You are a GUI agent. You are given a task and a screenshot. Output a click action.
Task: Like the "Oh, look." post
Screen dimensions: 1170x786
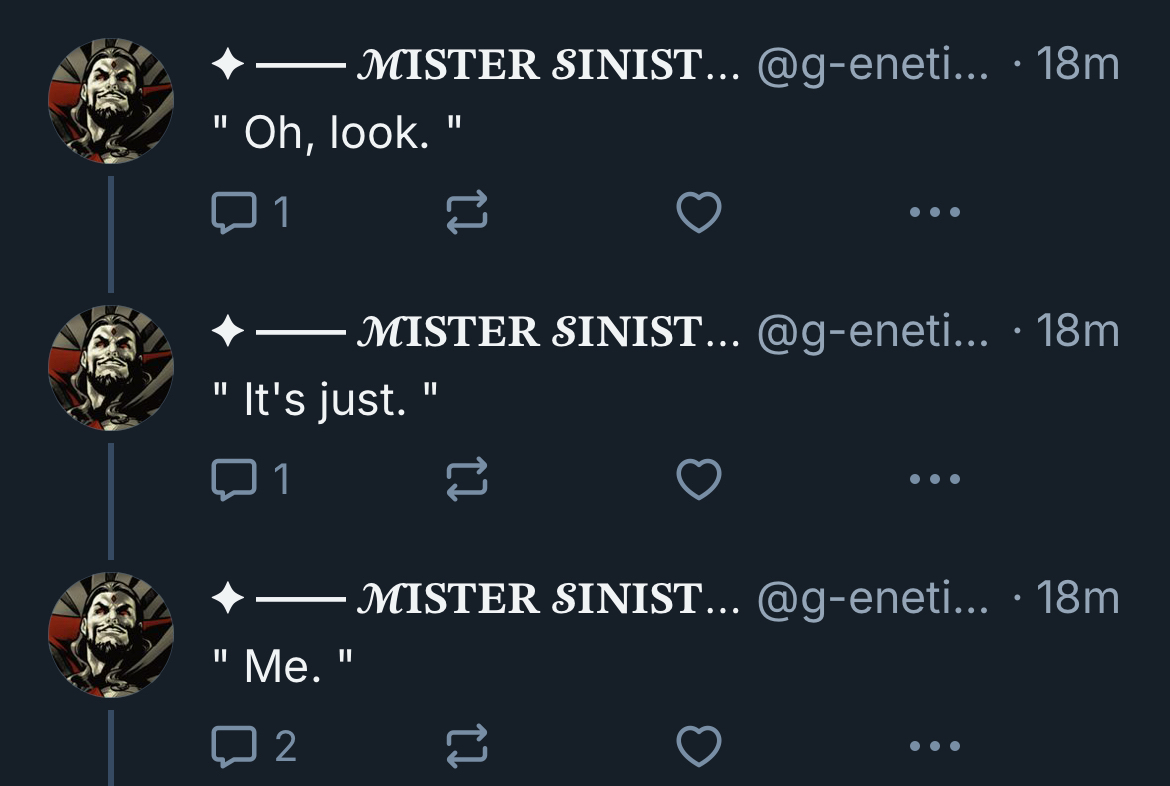pos(699,212)
